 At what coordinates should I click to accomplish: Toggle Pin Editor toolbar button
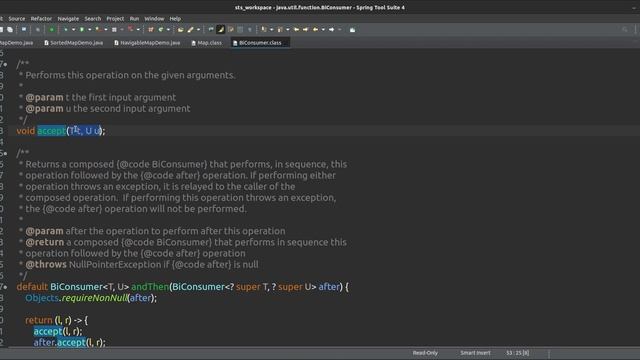click(352, 29)
